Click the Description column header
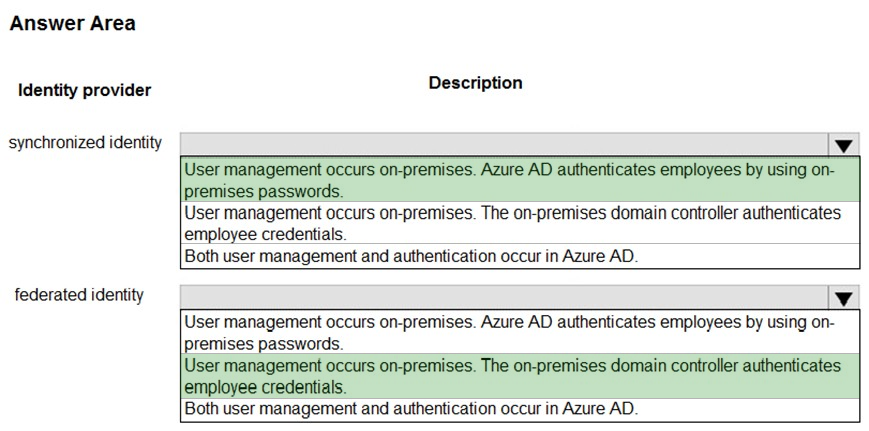The image size is (869, 431). 476,83
